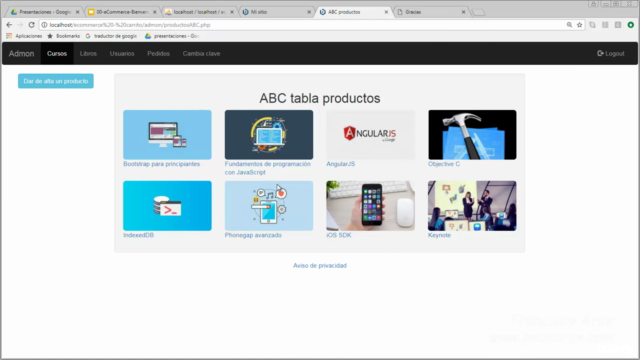Open the Keynote presentation thumbnail
The width and height of the screenshot is (640, 360).
[x=472, y=206]
